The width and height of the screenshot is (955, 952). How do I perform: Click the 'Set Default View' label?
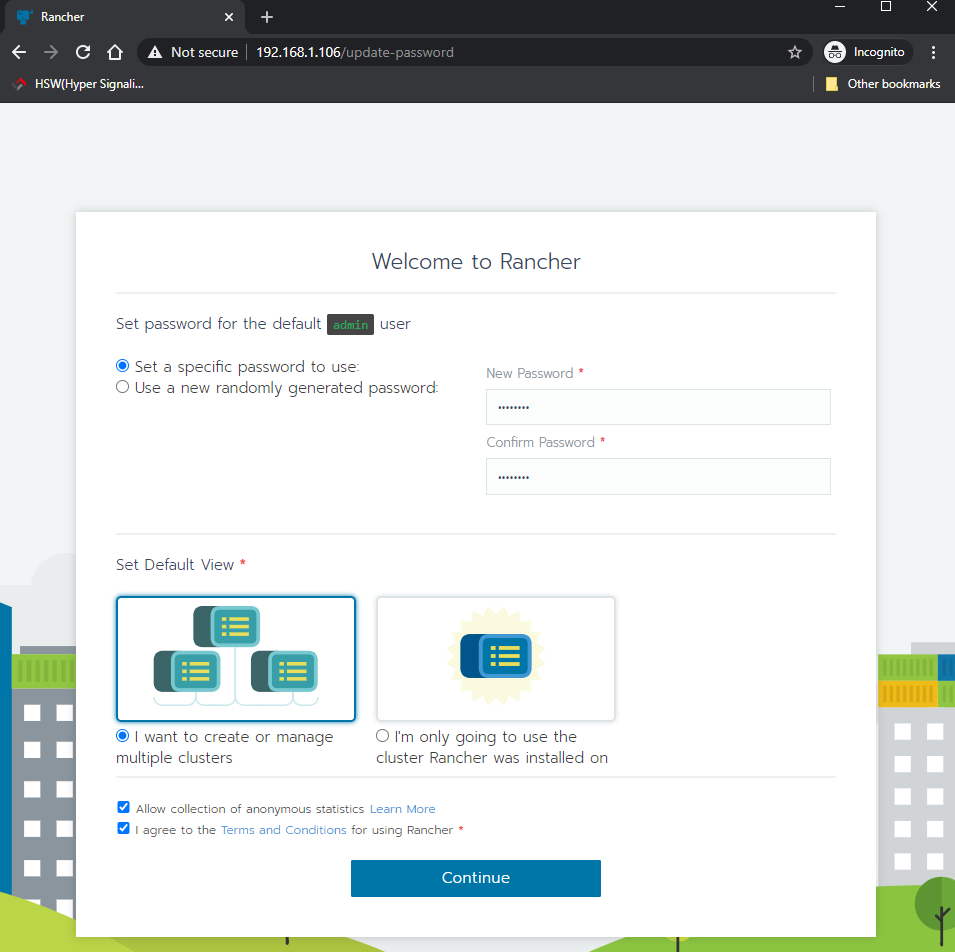[x=175, y=565]
